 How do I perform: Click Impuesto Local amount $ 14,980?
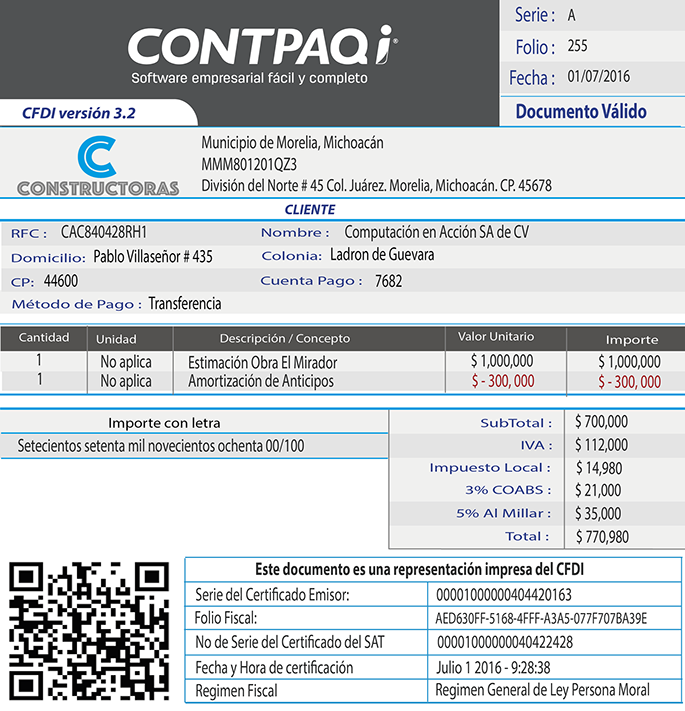(x=599, y=468)
